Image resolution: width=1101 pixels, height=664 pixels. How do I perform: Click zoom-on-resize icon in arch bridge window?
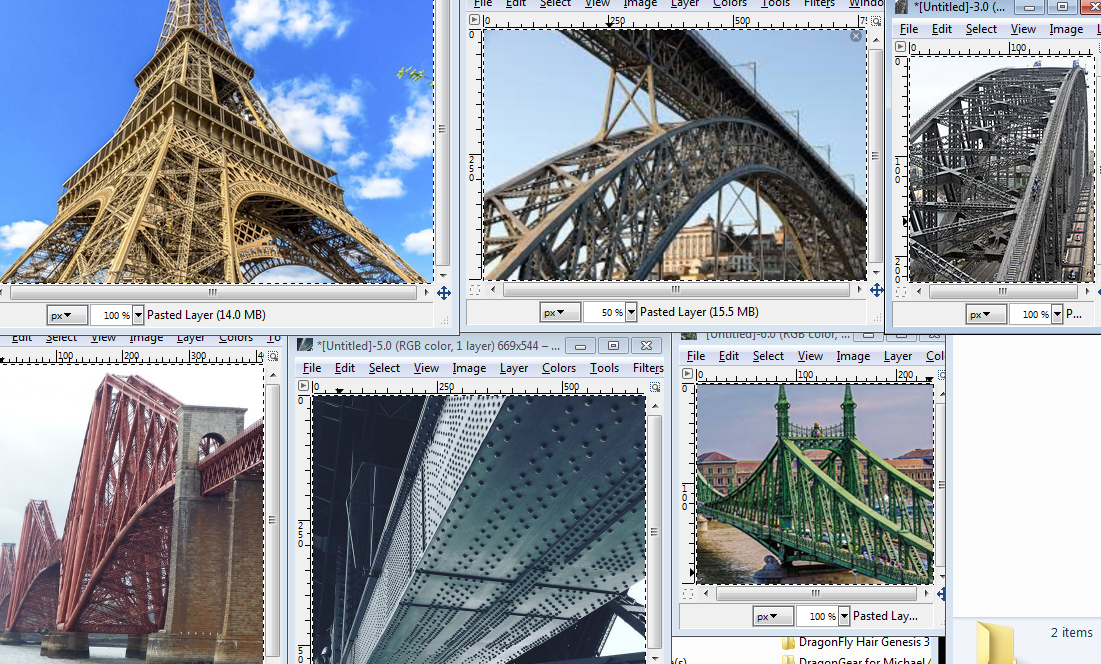876,21
